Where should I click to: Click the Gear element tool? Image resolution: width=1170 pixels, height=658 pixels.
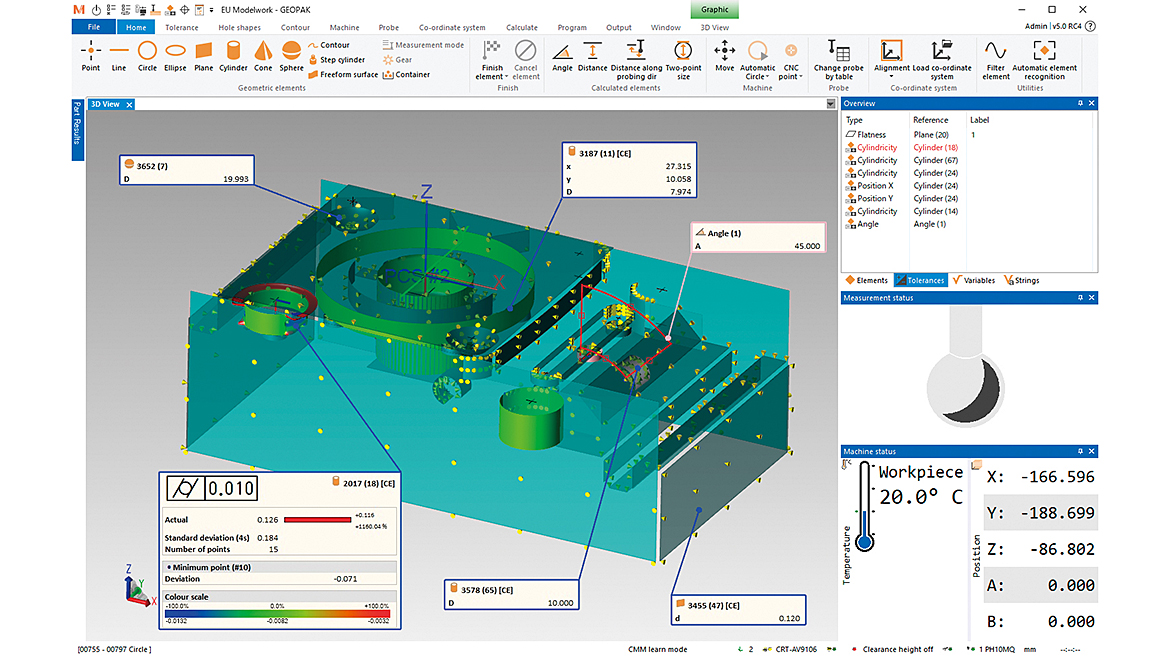pyautogui.click(x=398, y=60)
